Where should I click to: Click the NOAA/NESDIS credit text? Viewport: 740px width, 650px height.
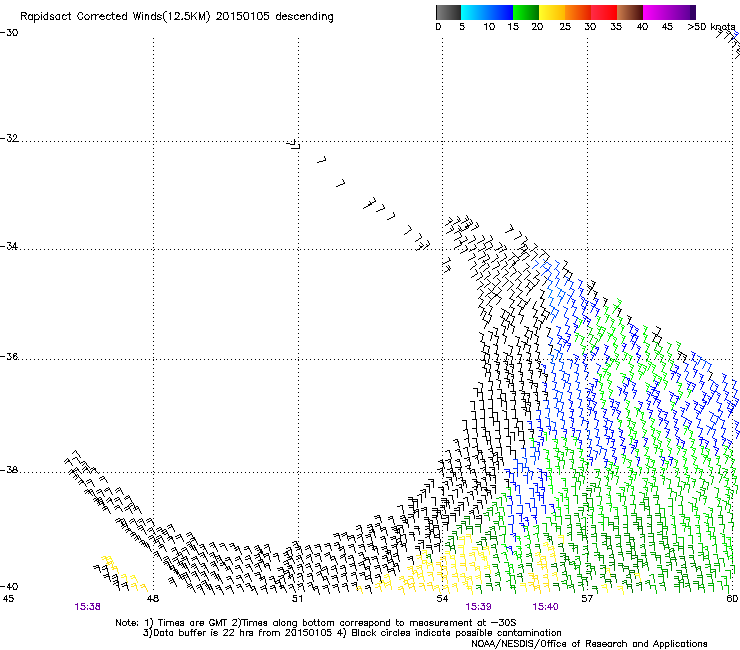(589, 644)
